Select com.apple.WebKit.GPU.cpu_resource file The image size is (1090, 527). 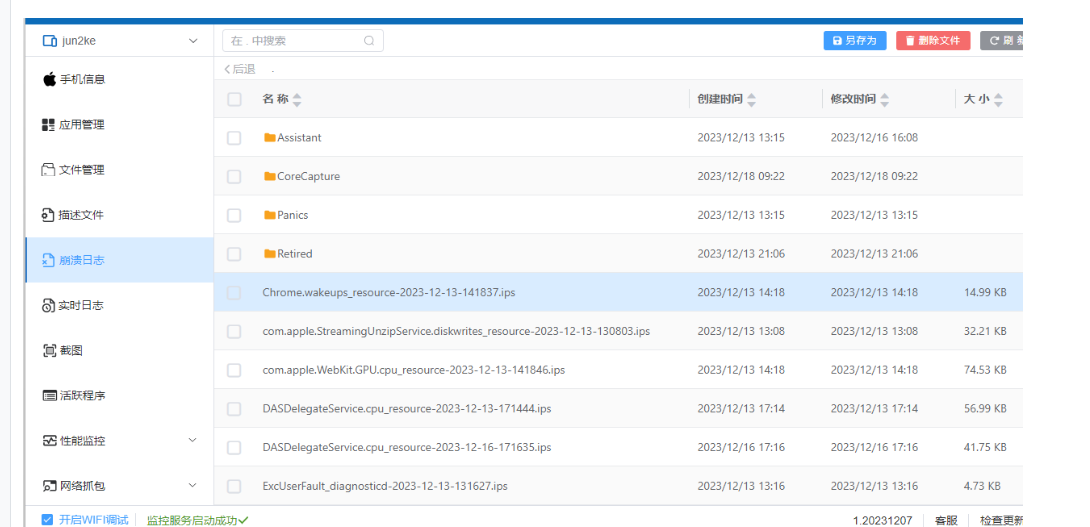click(x=414, y=370)
